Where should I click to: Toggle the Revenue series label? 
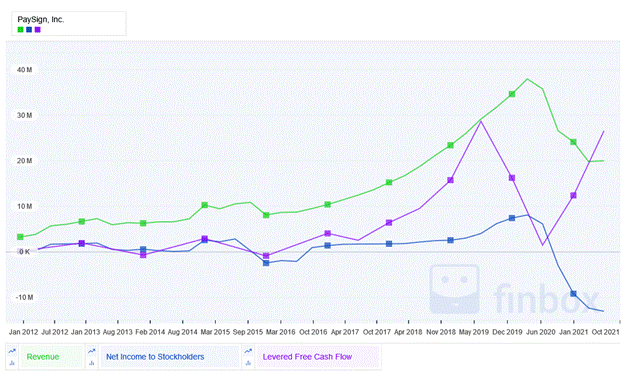51,357
